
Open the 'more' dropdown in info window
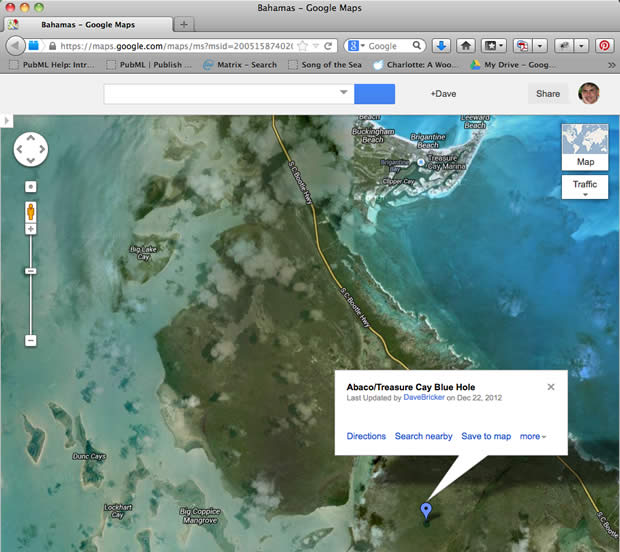(533, 437)
